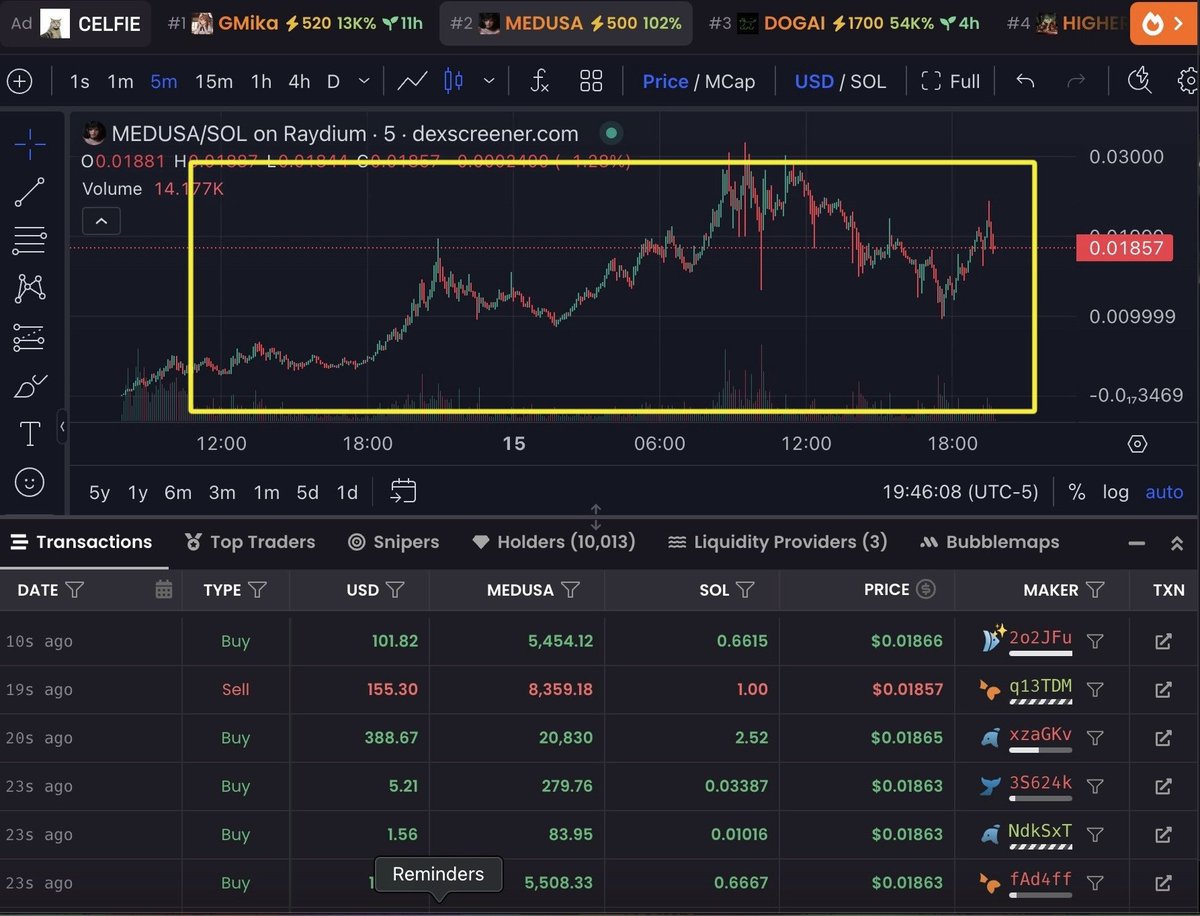Select the 5m timeframe
Viewport: 1200px width, 916px height.
pos(163,82)
